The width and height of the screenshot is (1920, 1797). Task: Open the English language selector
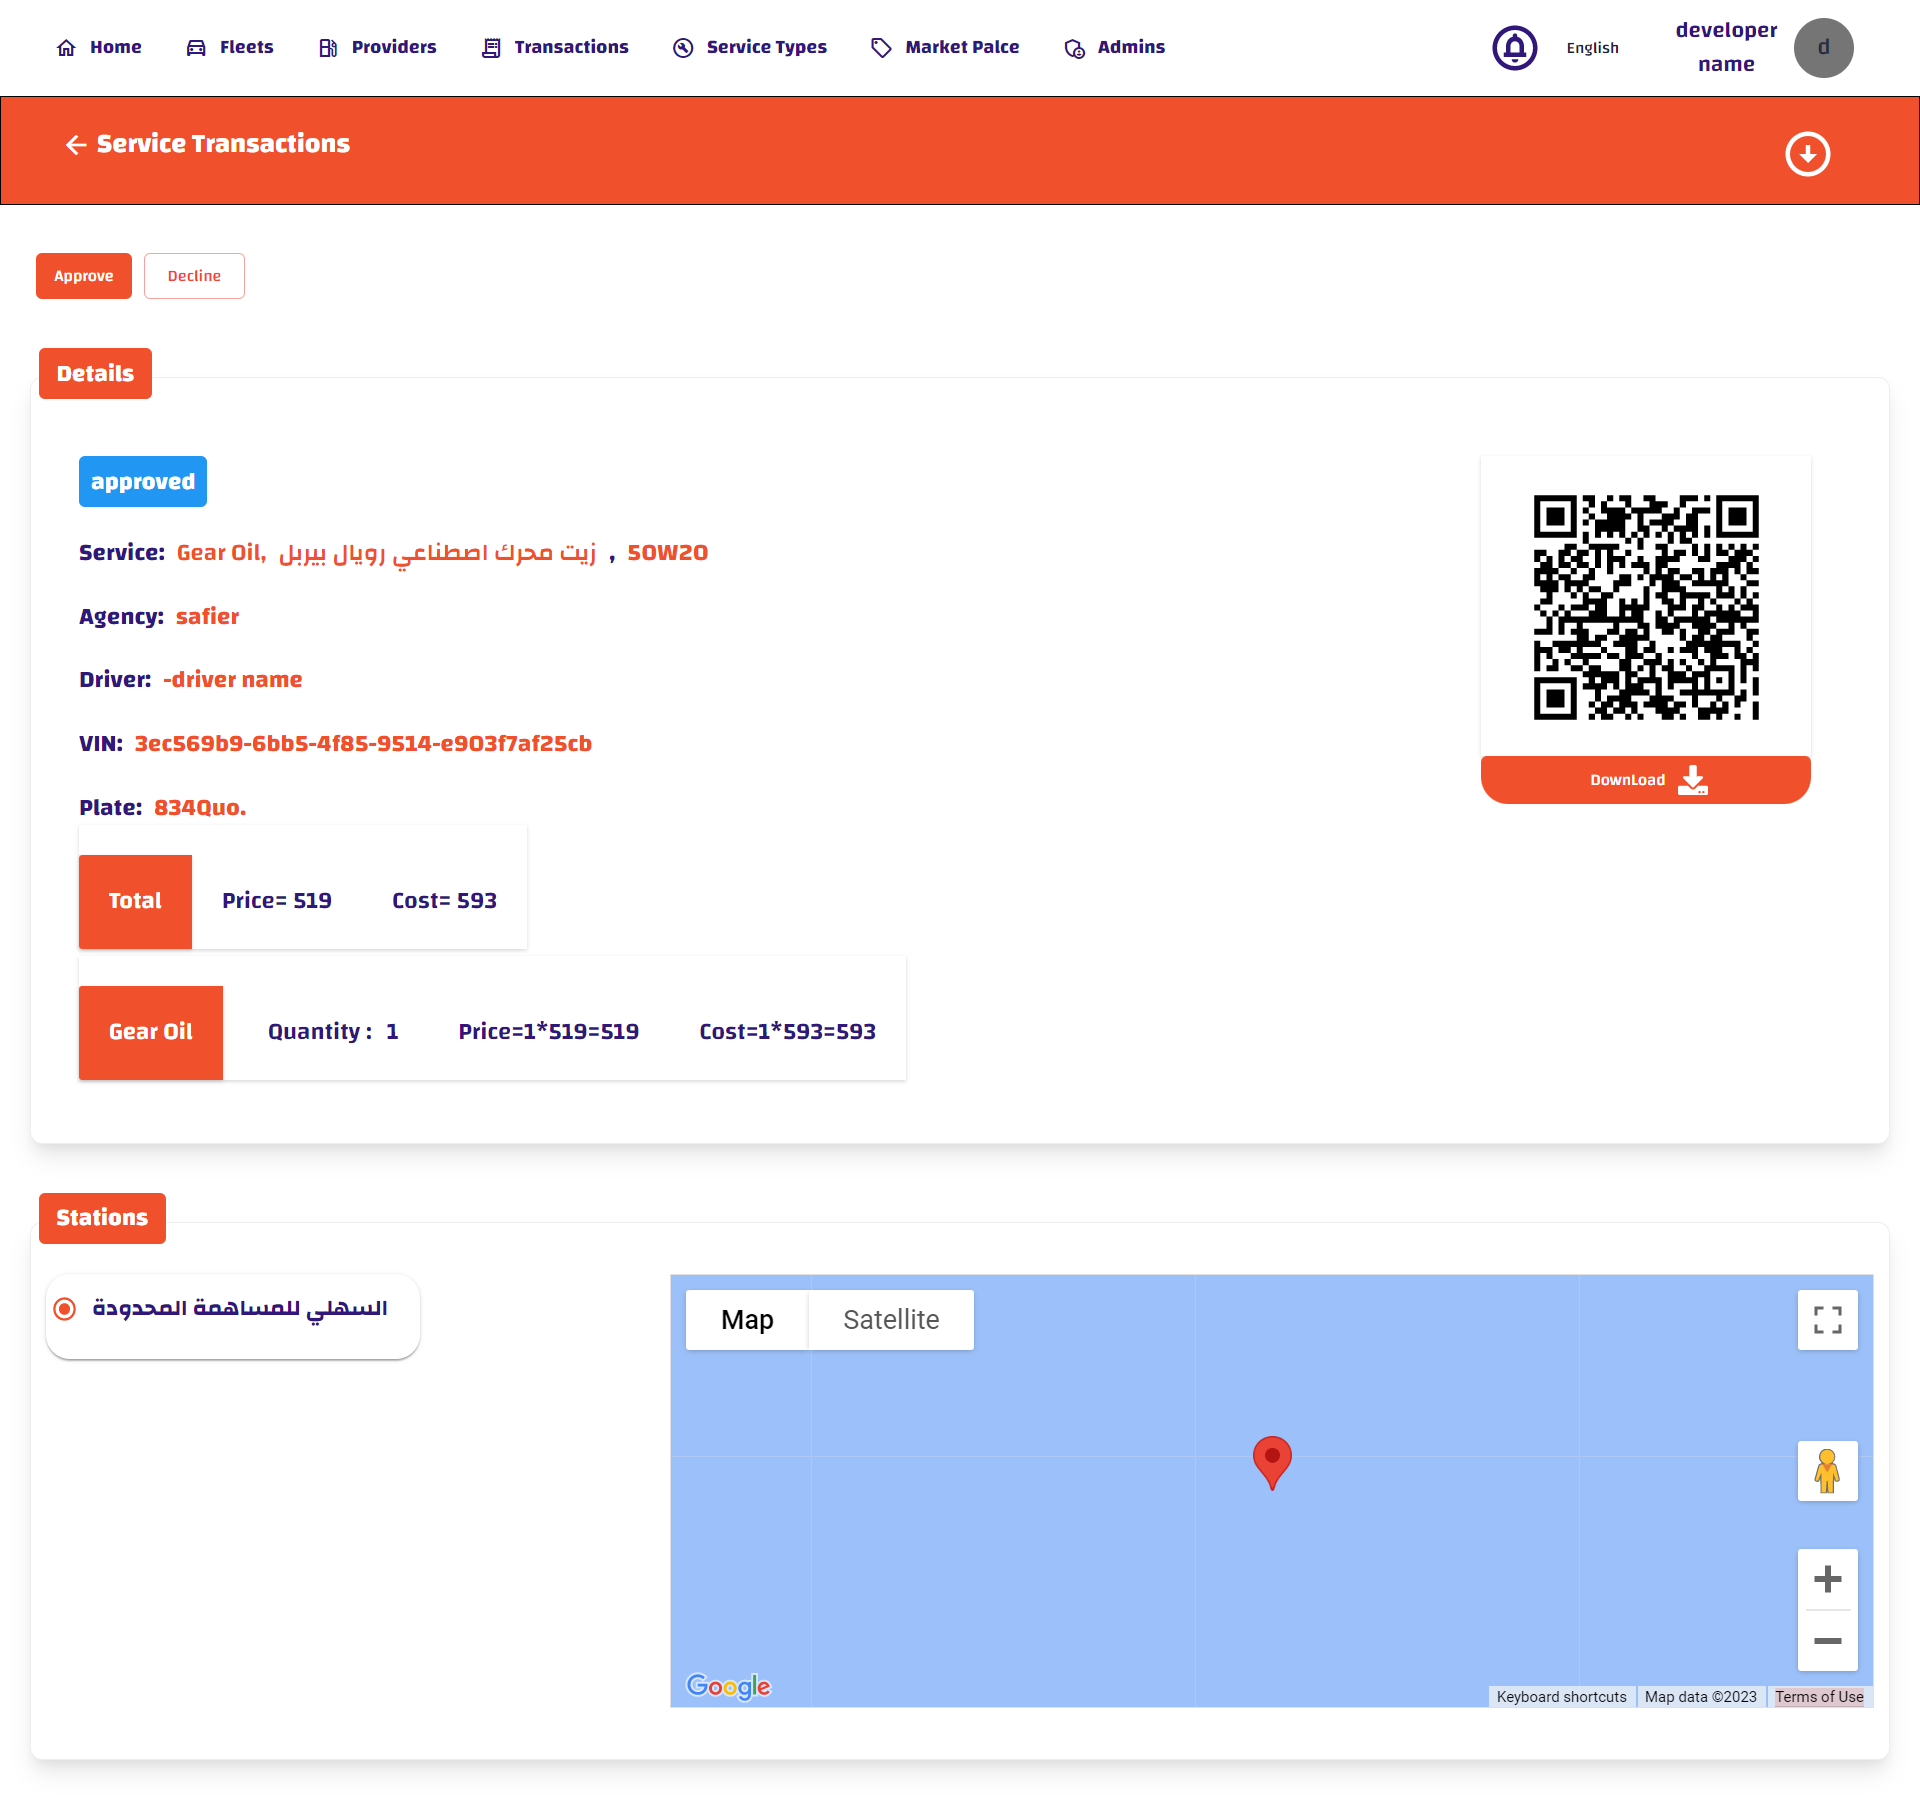pyautogui.click(x=1592, y=48)
